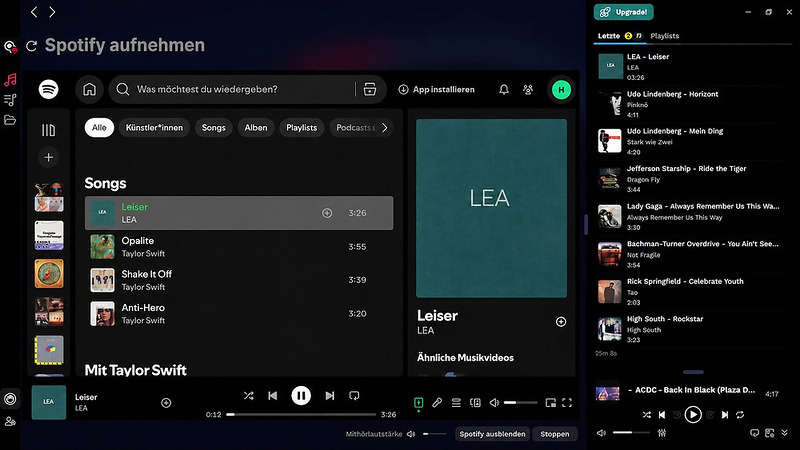Open the playlist sidebar icon
800x450 pixels.
10,100
